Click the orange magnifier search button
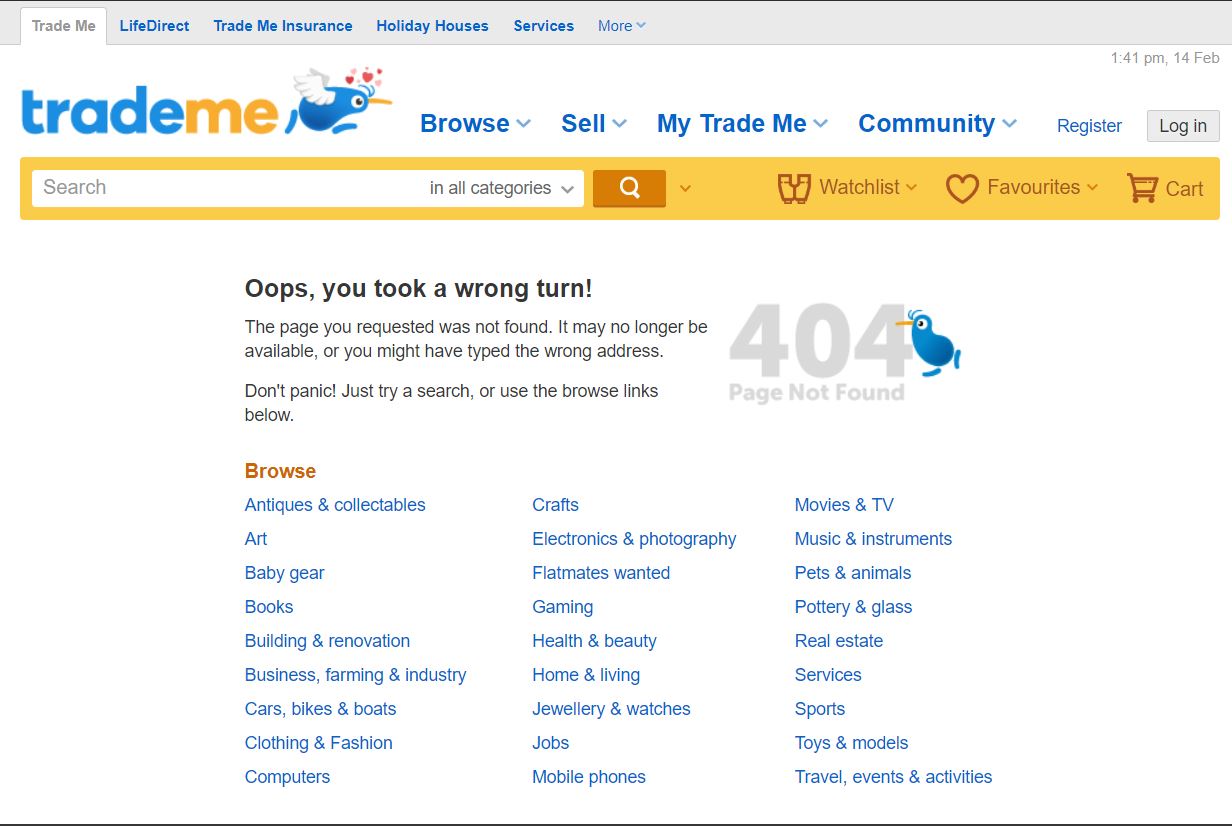The image size is (1232, 826). tap(629, 188)
